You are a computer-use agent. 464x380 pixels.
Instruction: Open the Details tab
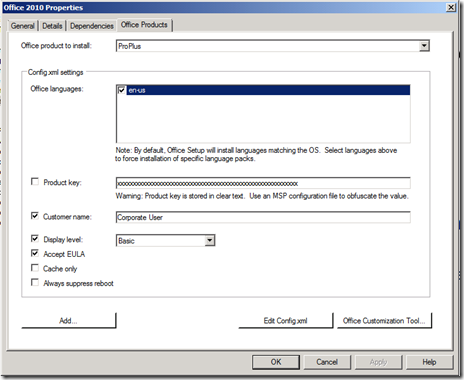[x=52, y=26]
